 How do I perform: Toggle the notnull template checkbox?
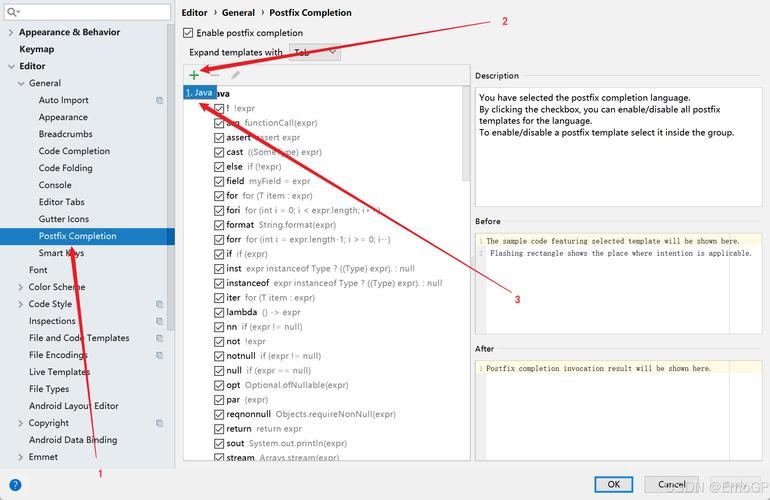pyautogui.click(x=219, y=356)
